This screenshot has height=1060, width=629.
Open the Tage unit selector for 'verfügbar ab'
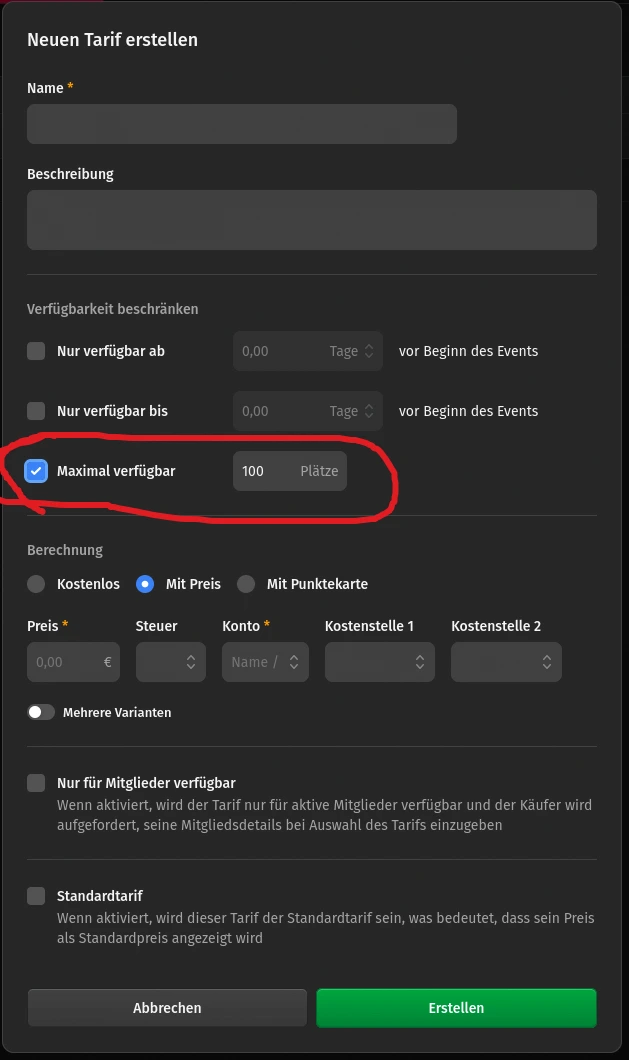click(352, 351)
